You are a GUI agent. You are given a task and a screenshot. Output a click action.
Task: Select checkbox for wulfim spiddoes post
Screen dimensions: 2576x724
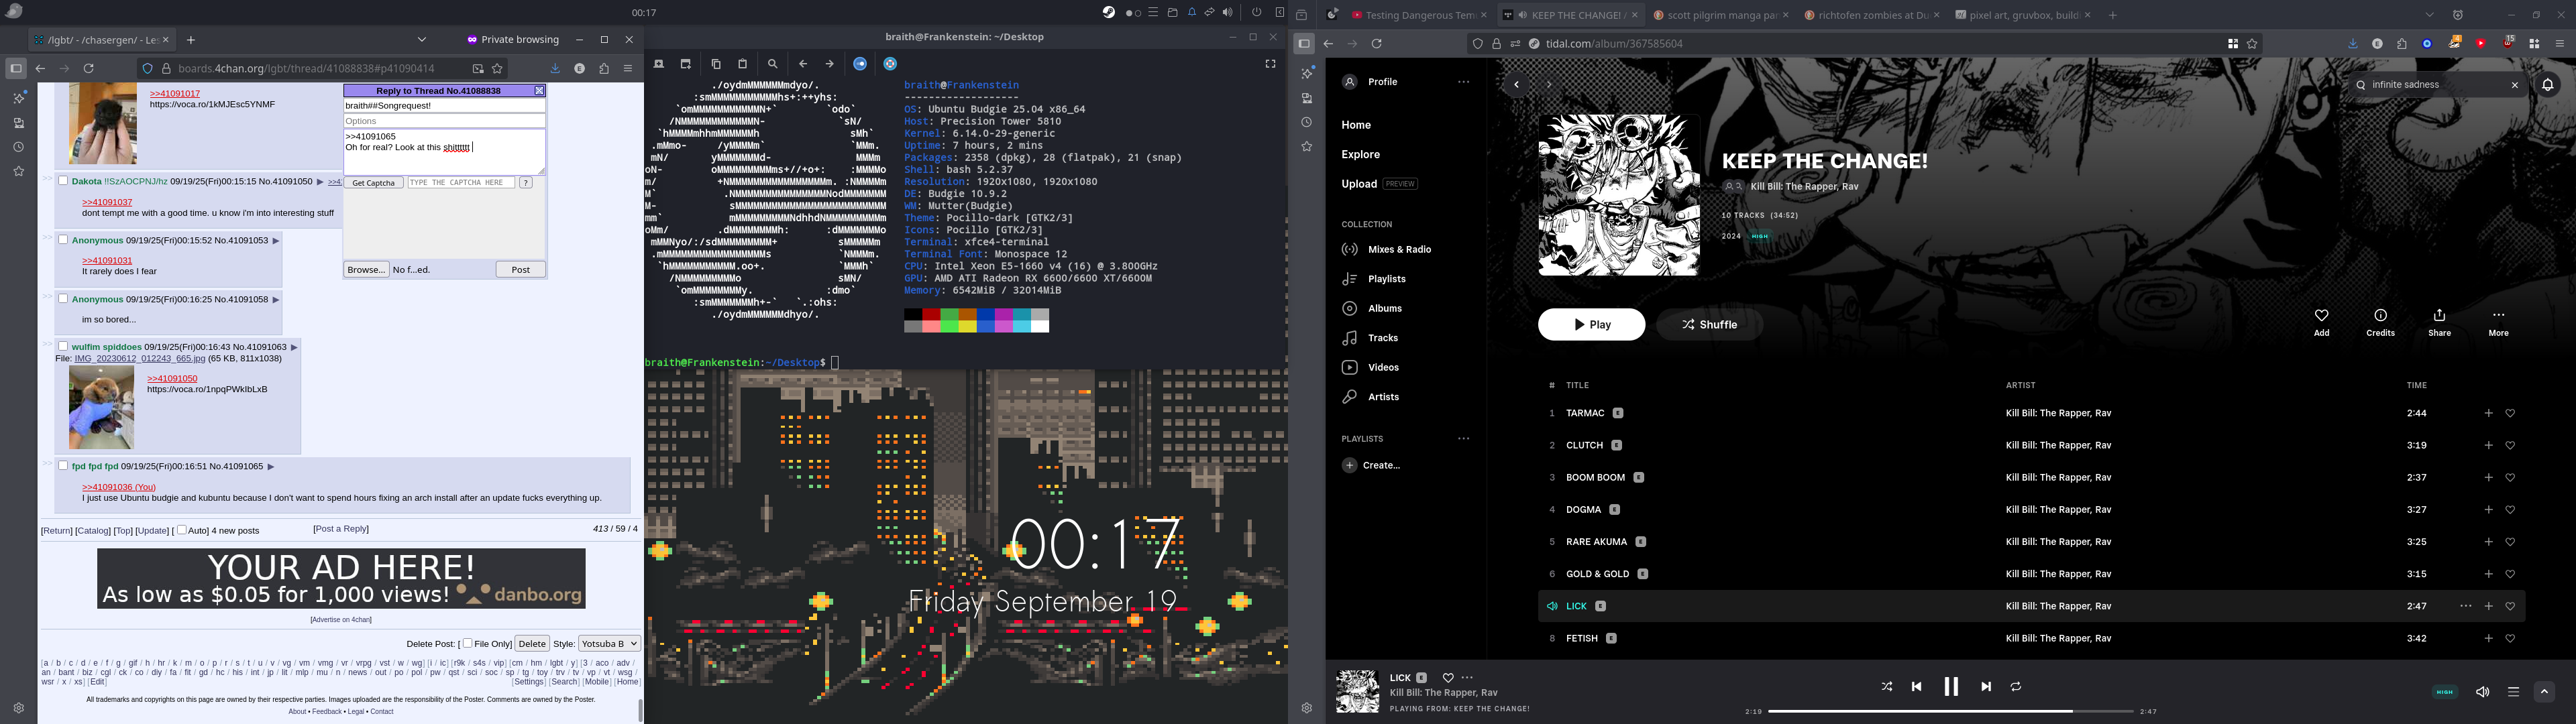[x=63, y=346]
